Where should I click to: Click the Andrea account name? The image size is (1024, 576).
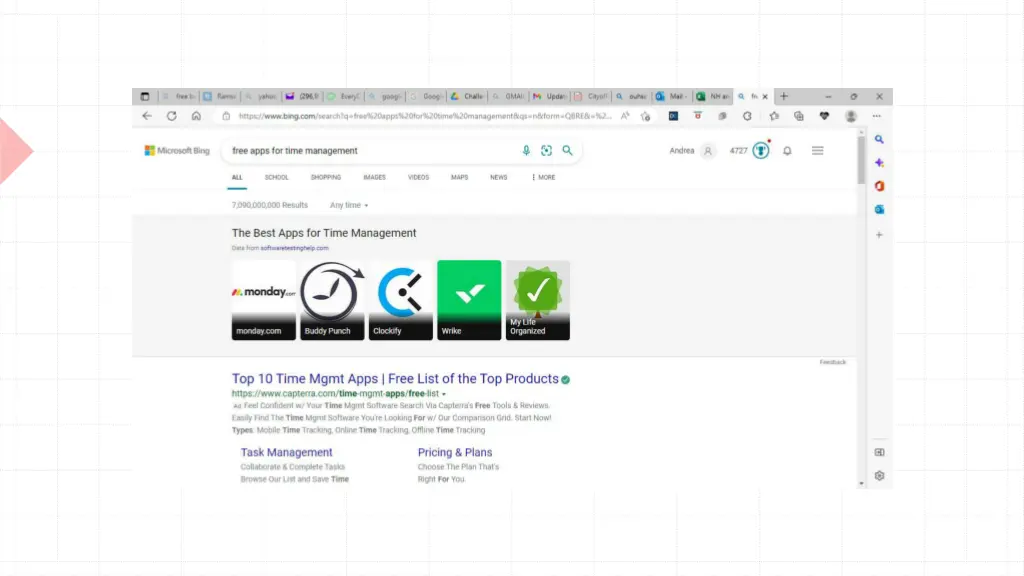(x=682, y=151)
